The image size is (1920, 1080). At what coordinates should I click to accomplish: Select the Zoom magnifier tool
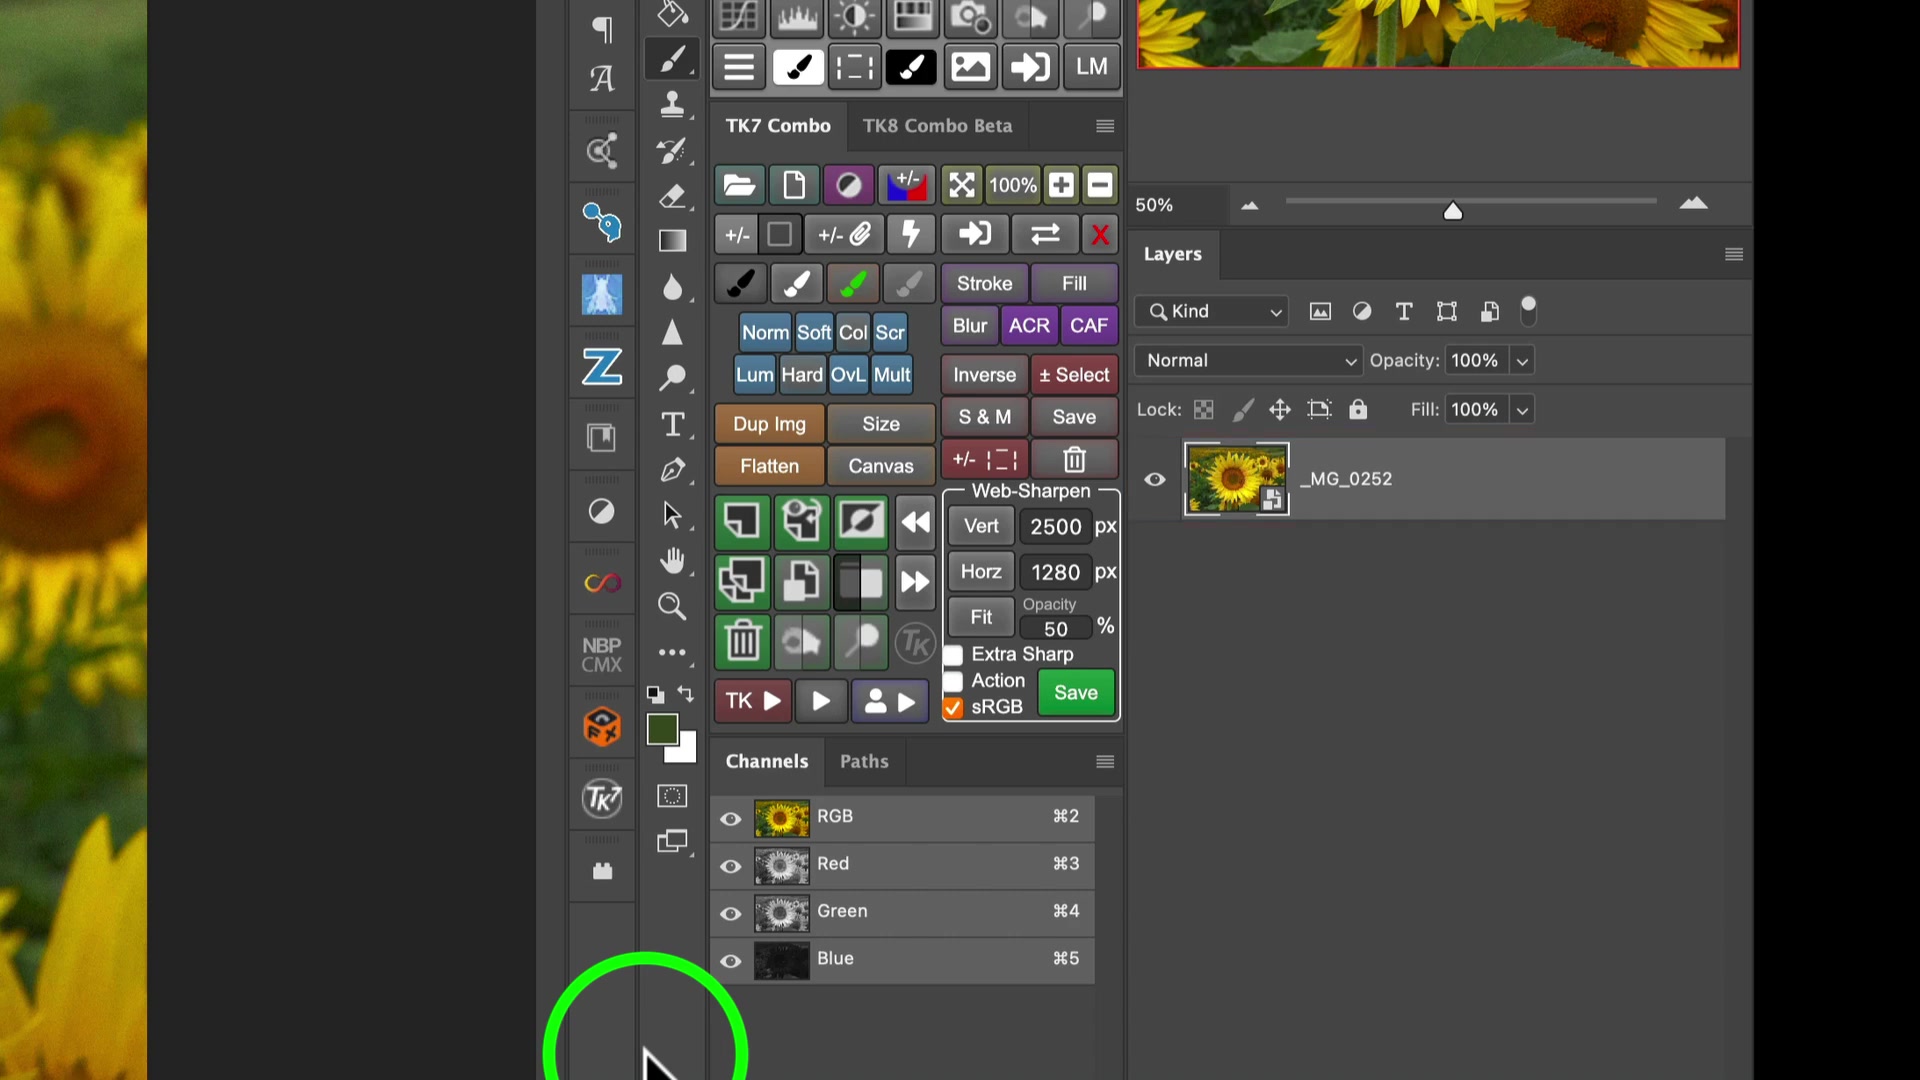pyautogui.click(x=672, y=606)
